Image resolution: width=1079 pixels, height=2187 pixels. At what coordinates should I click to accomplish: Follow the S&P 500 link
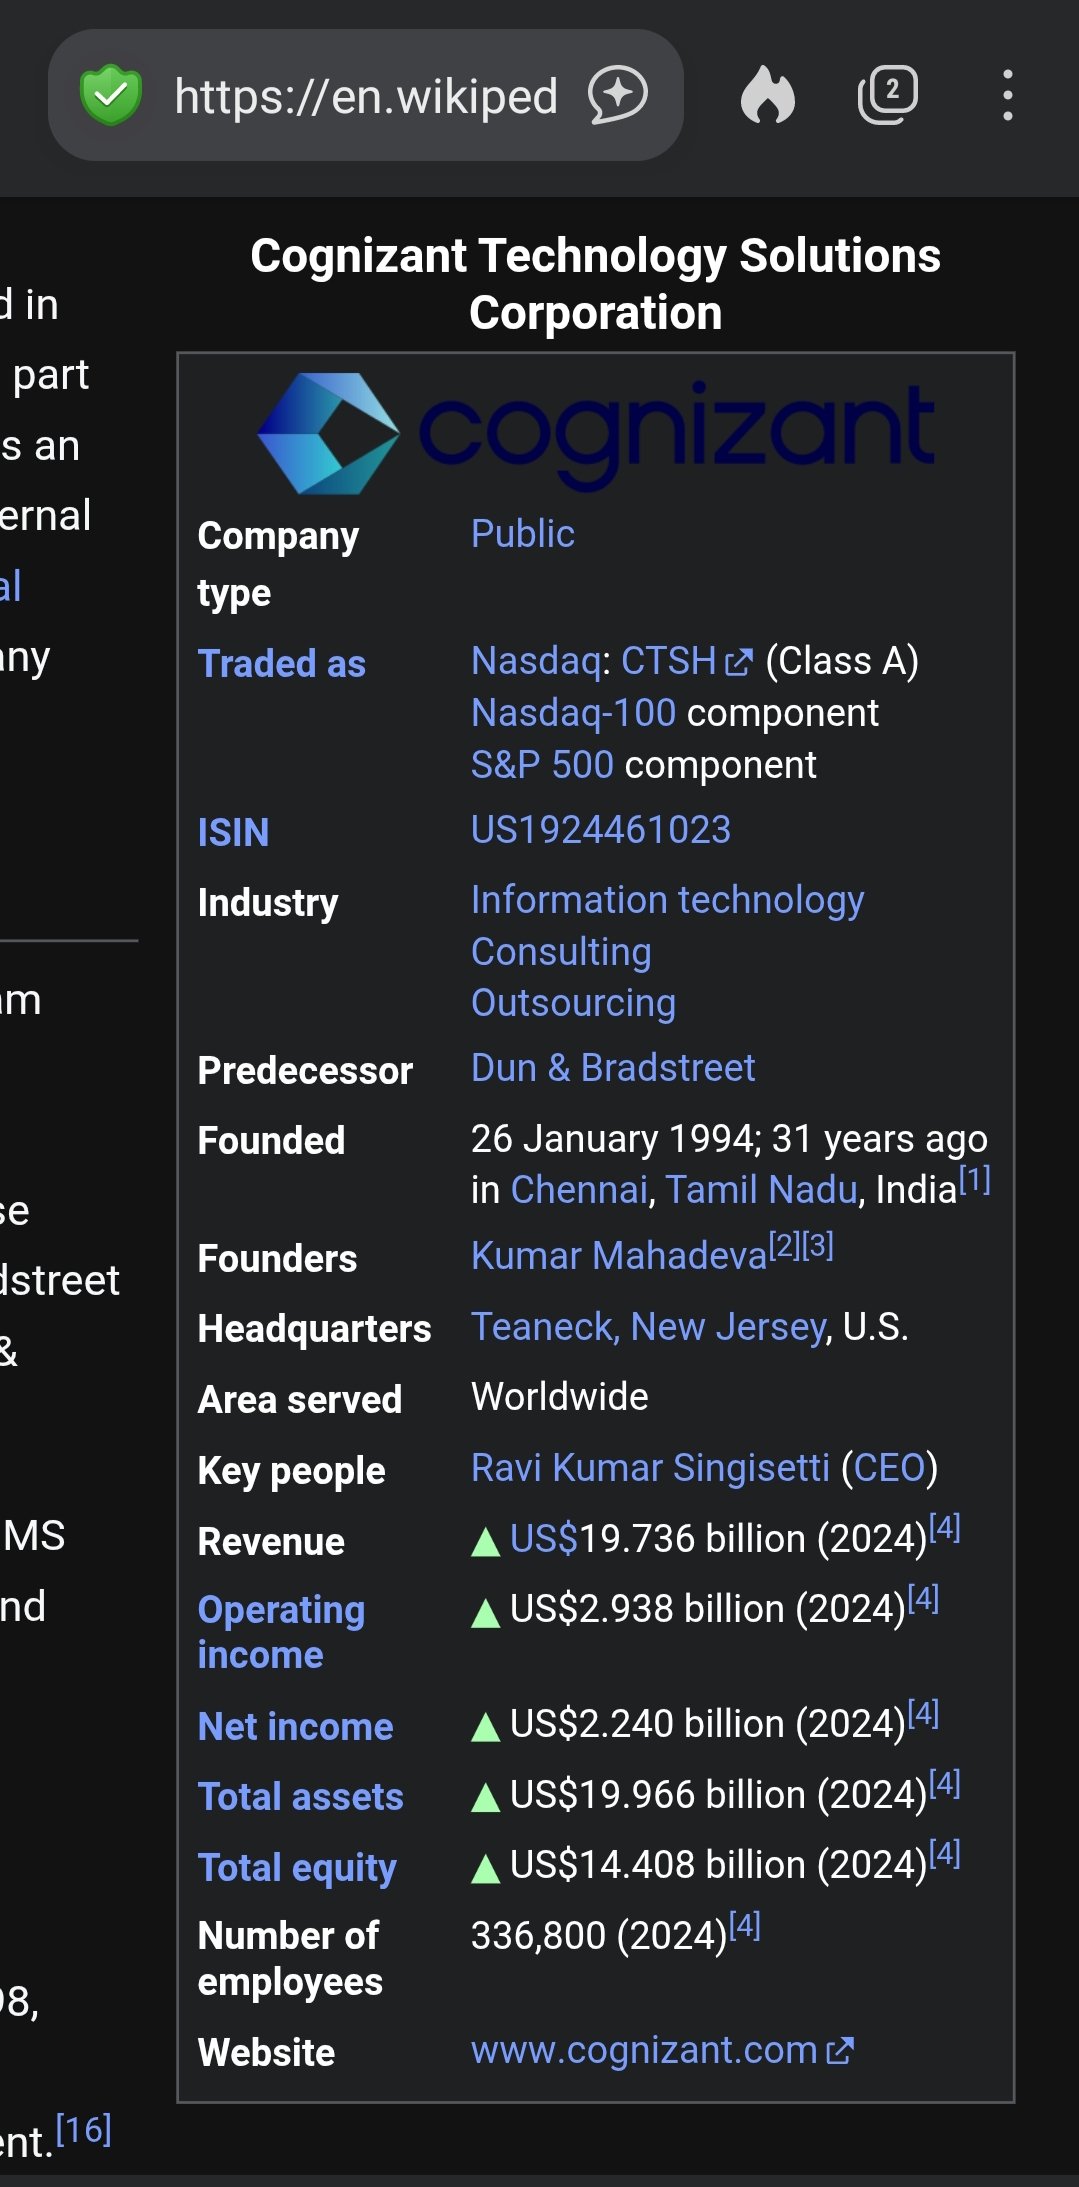542,765
